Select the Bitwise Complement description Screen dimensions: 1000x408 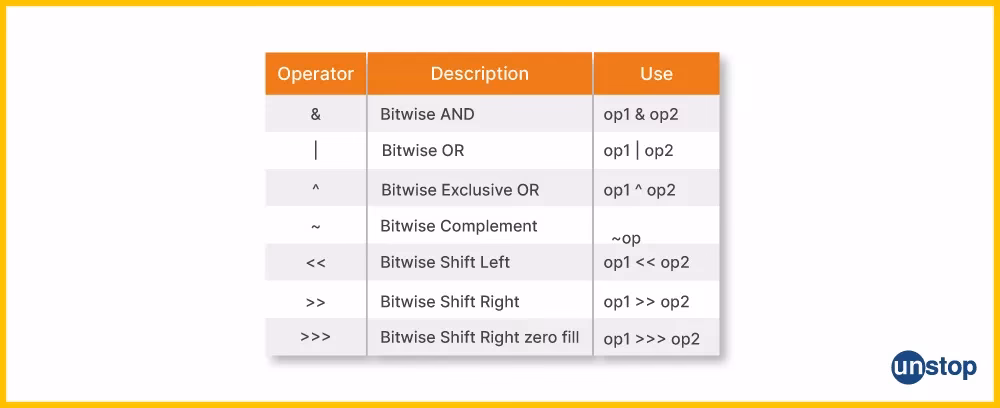tap(459, 226)
